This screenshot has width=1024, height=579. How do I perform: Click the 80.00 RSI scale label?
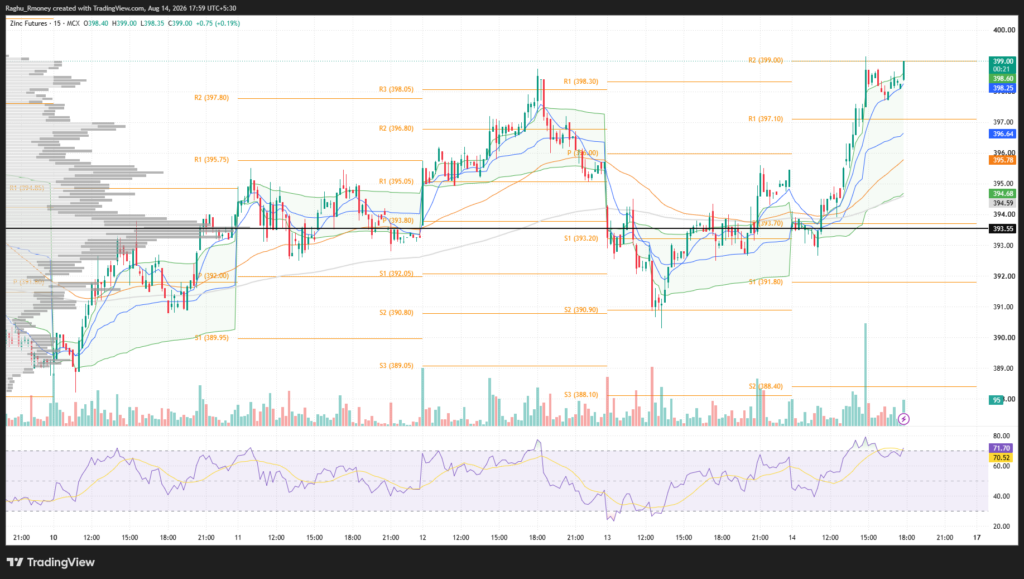click(1002, 436)
